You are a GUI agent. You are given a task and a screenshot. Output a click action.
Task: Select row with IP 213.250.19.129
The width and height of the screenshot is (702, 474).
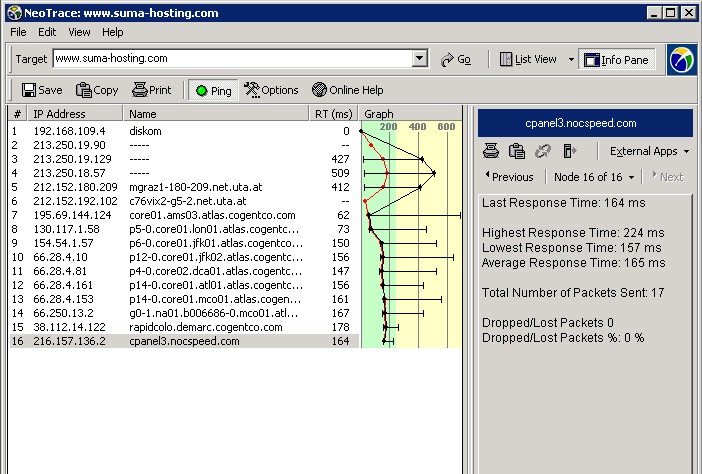[184, 159]
